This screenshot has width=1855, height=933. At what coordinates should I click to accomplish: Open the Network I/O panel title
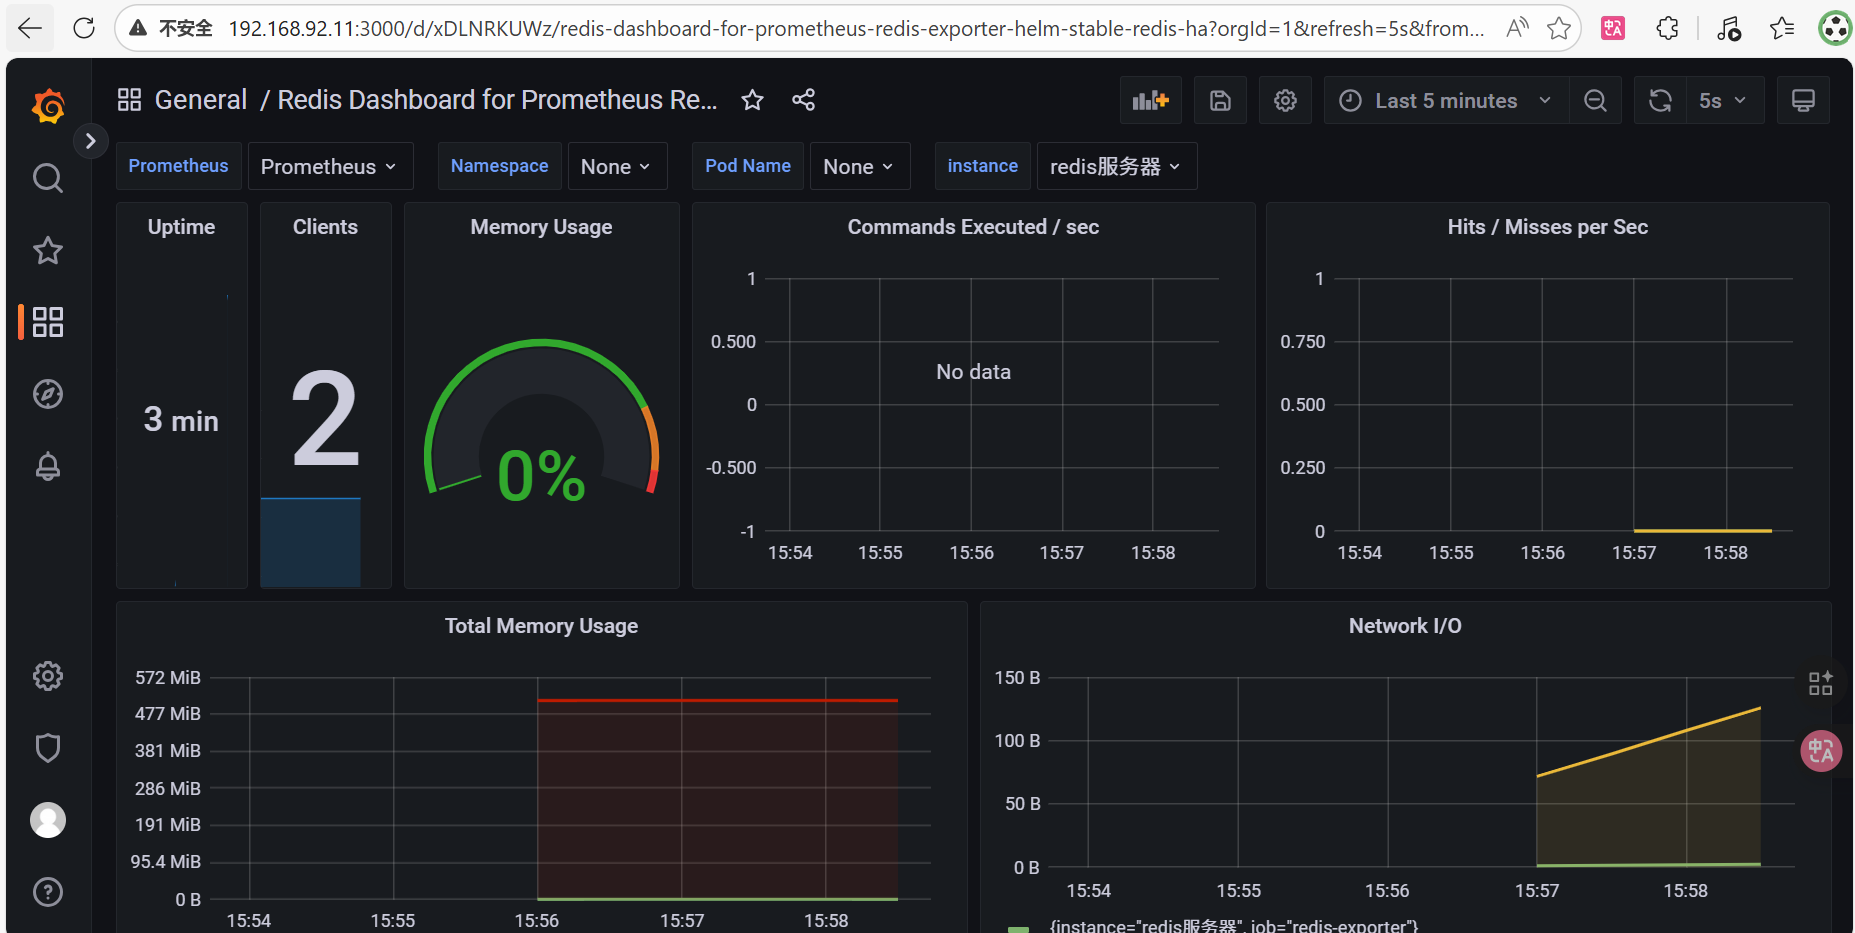point(1405,626)
